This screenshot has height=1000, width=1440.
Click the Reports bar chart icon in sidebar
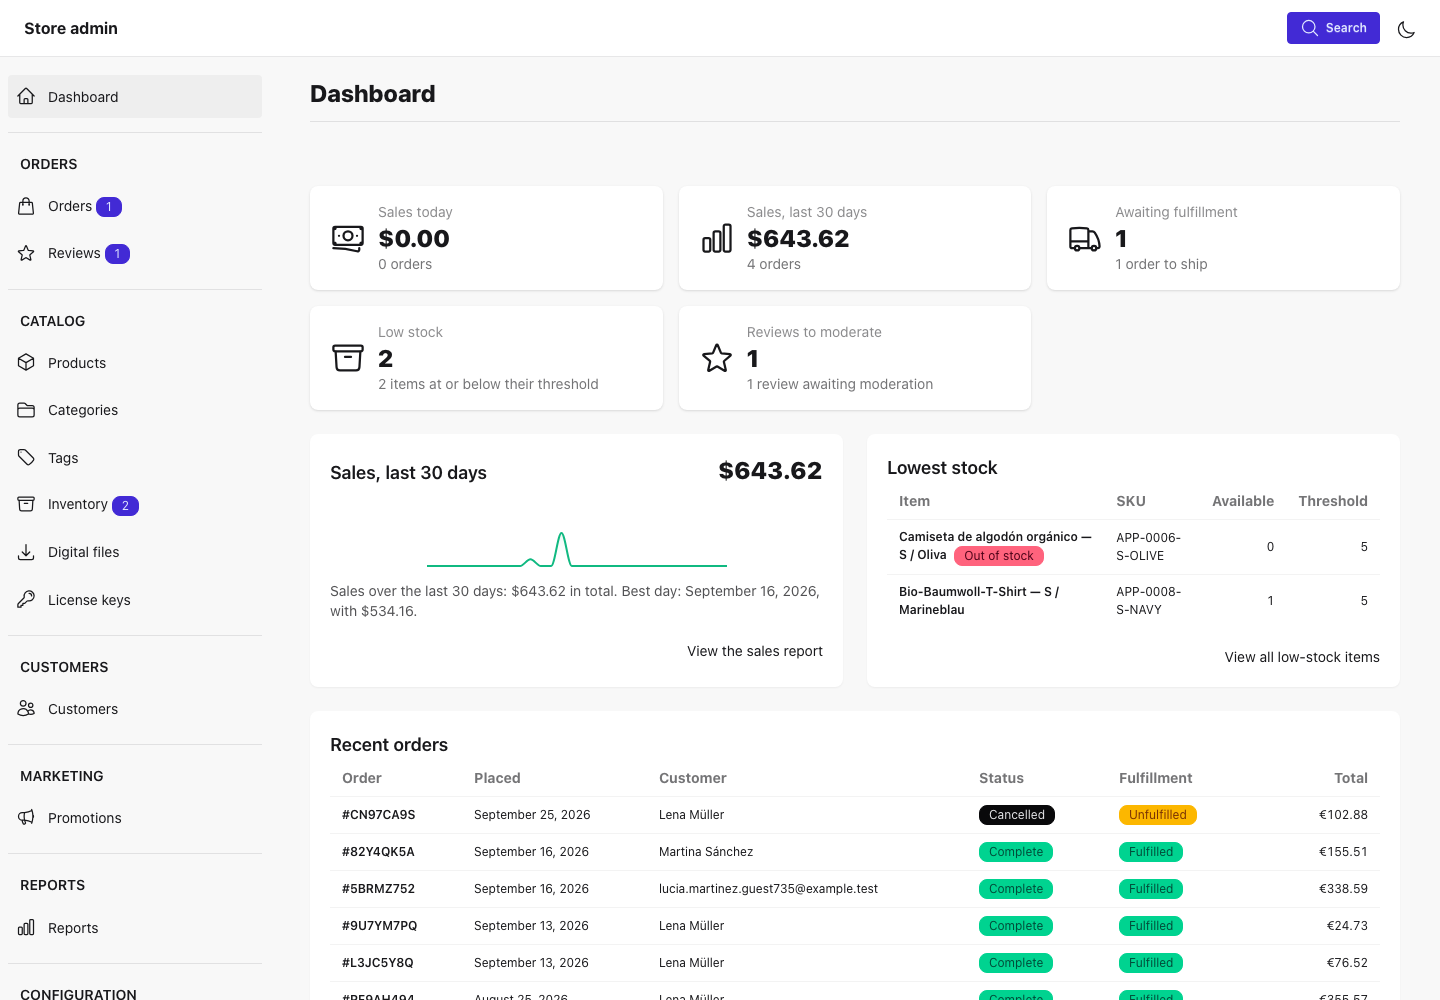coord(27,927)
